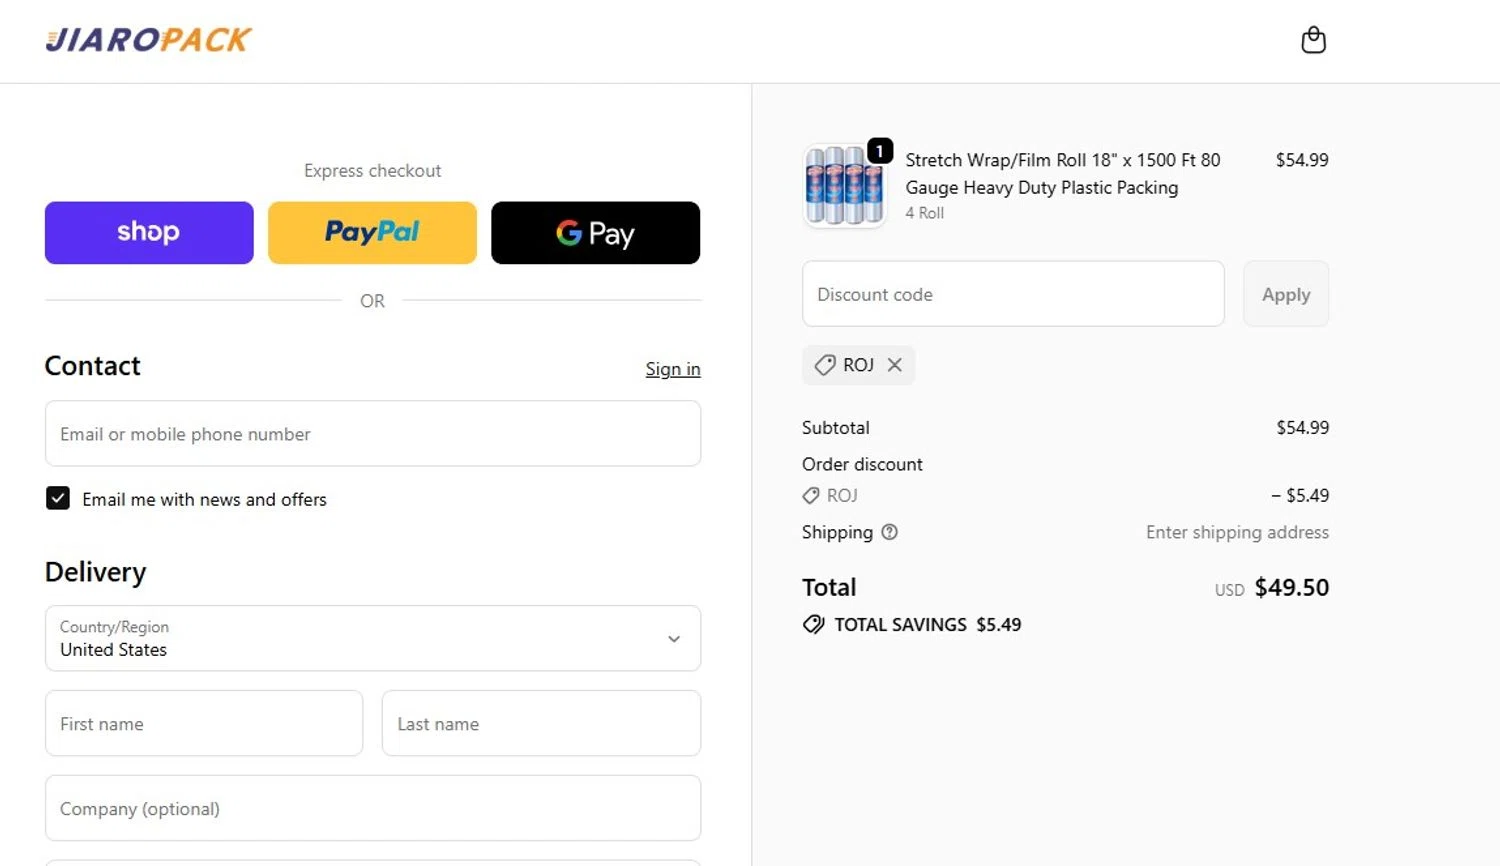Click the order discount ROJ tag icon

point(811,496)
